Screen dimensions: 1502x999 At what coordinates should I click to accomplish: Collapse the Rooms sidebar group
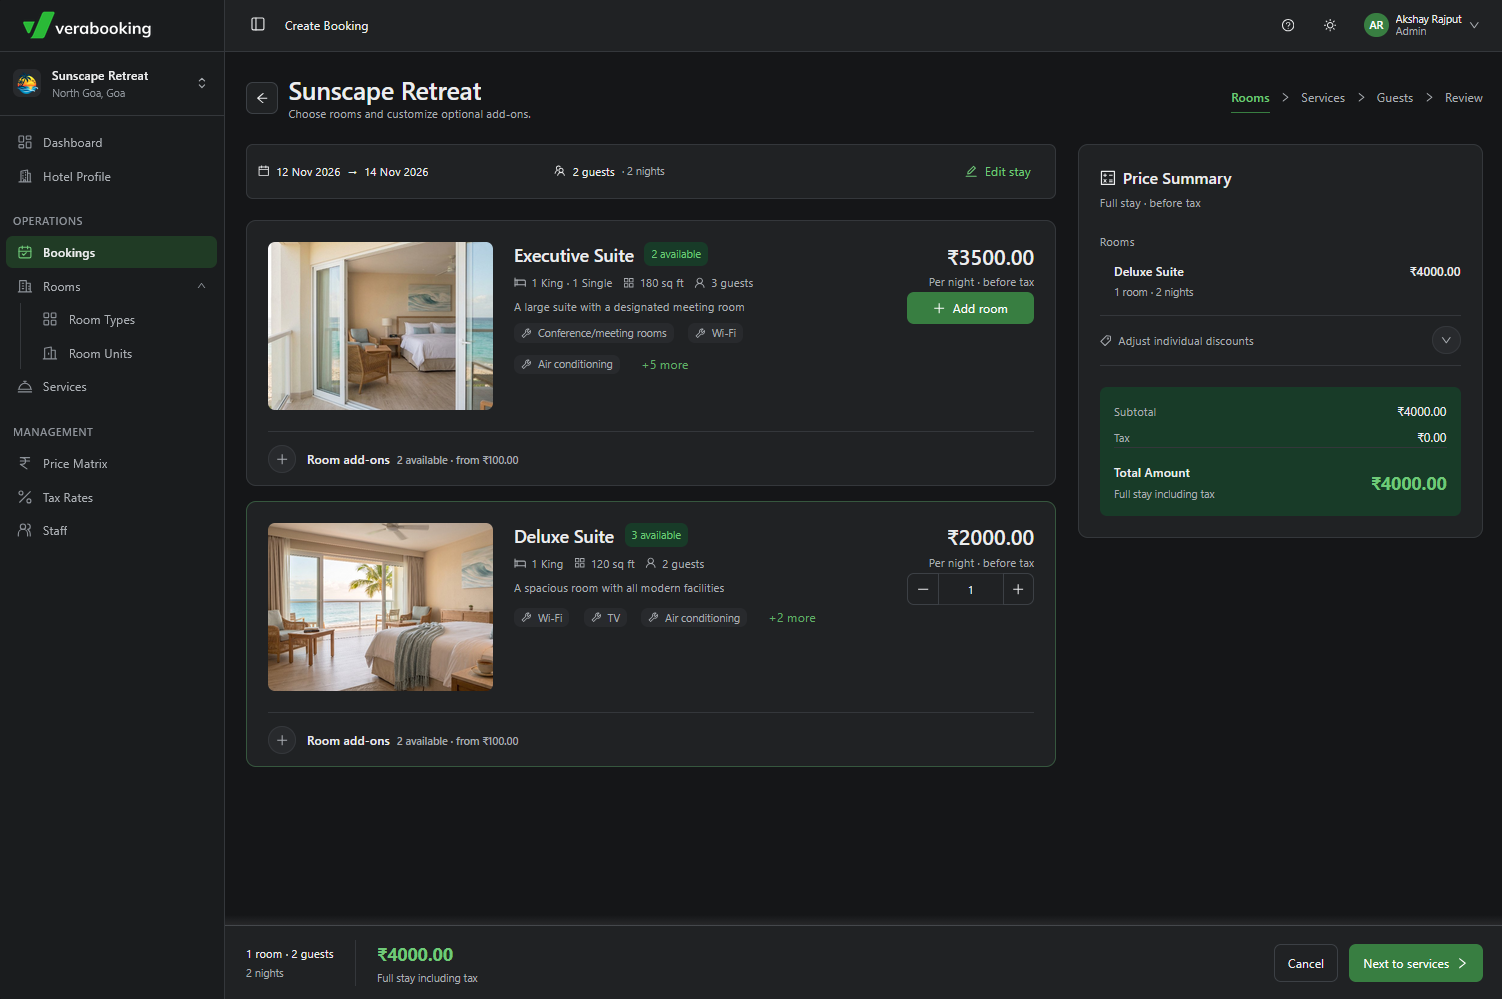pos(112,287)
